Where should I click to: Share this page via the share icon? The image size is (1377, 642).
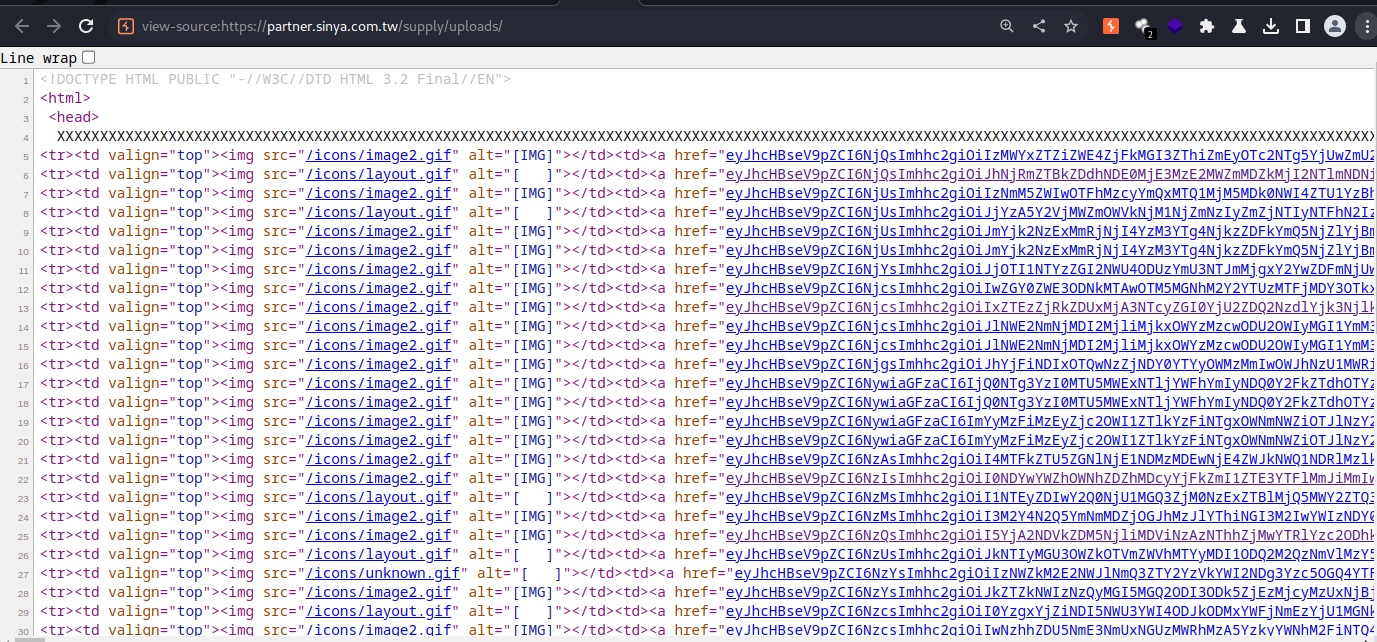(x=1039, y=26)
